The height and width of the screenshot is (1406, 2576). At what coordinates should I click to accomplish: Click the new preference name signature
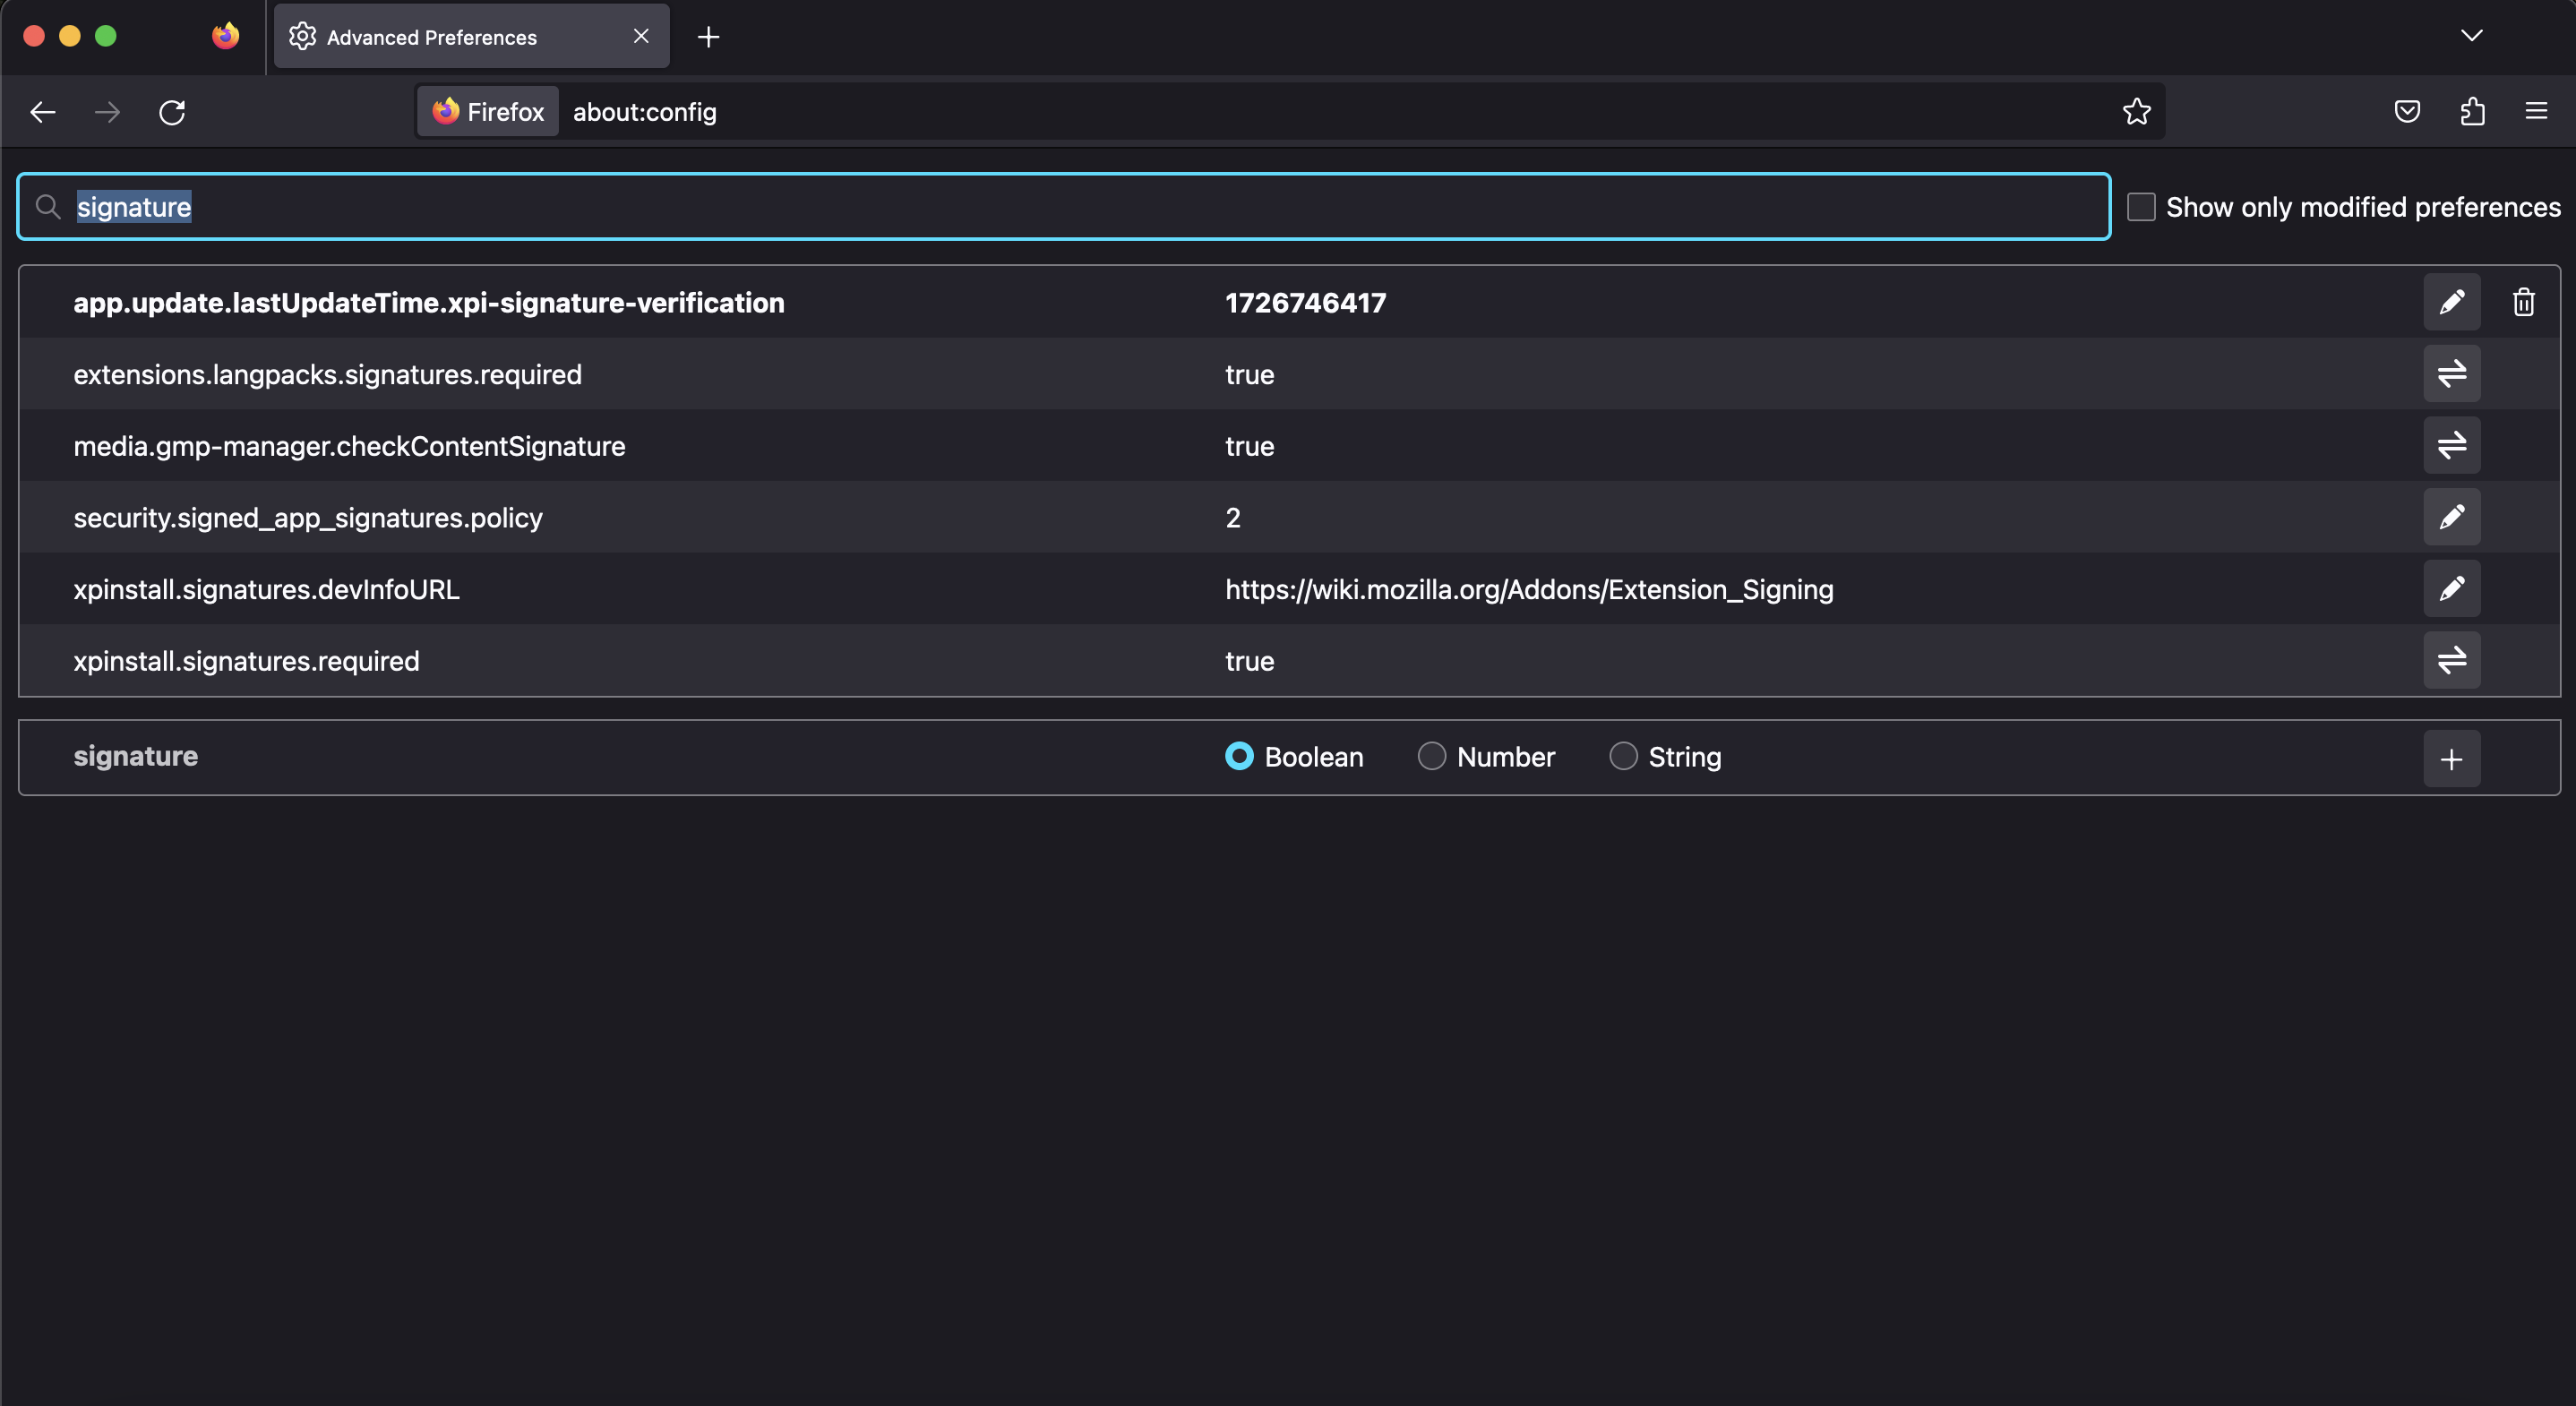click(x=135, y=757)
